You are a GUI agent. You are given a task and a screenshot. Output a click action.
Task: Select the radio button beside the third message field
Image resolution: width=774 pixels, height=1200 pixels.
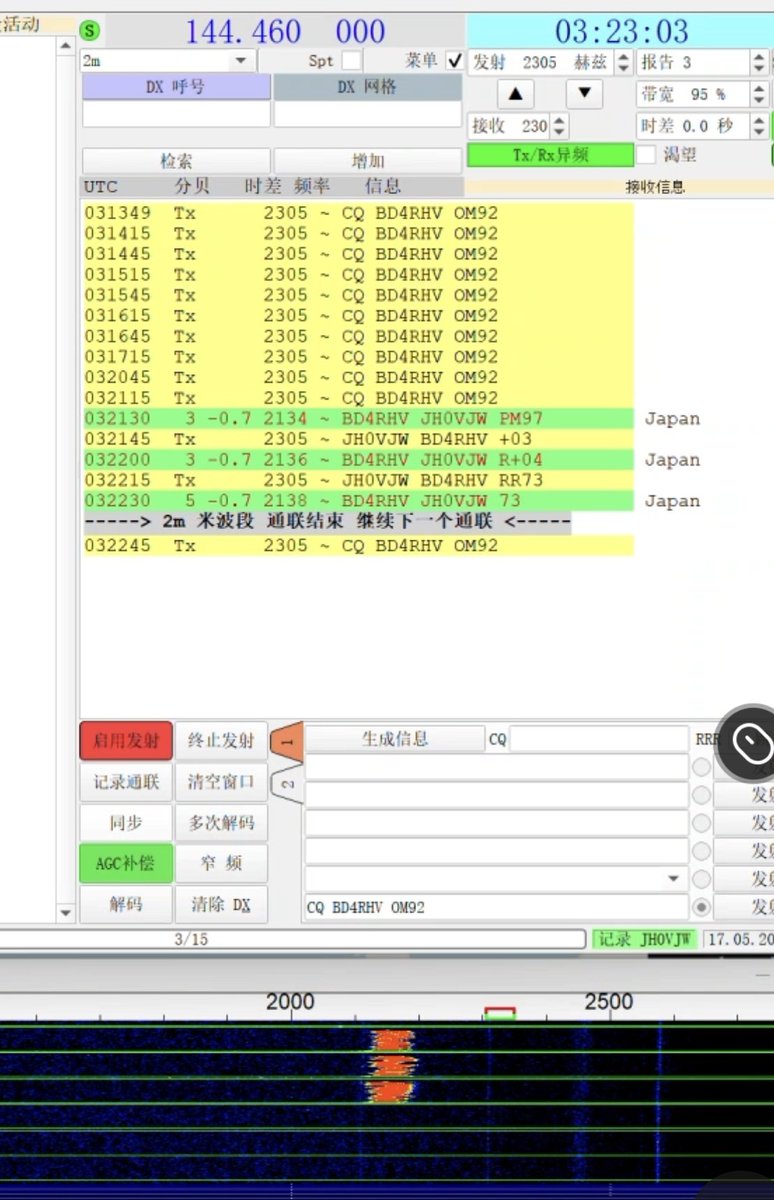[702, 823]
